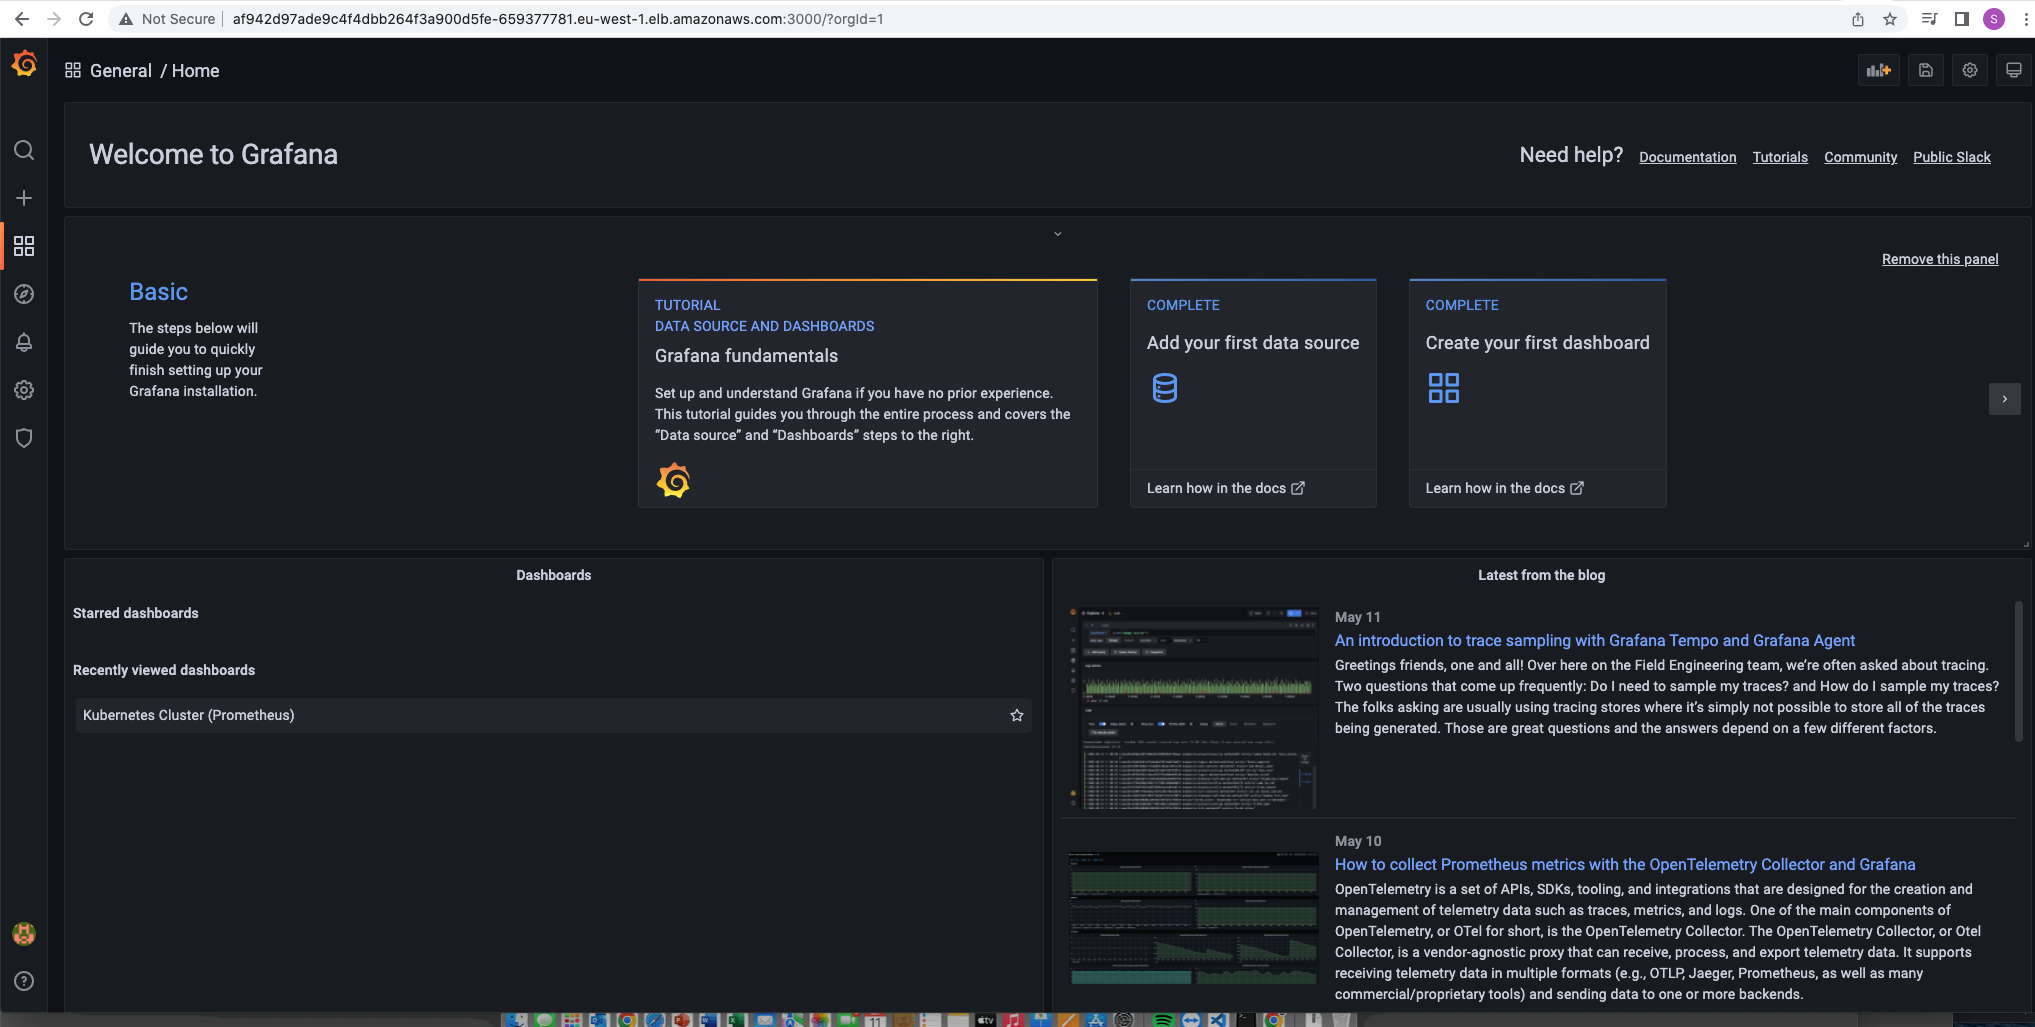Viewport: 2035px width, 1027px height.
Task: Reload the page with the browser refresh icon
Action: (86, 18)
